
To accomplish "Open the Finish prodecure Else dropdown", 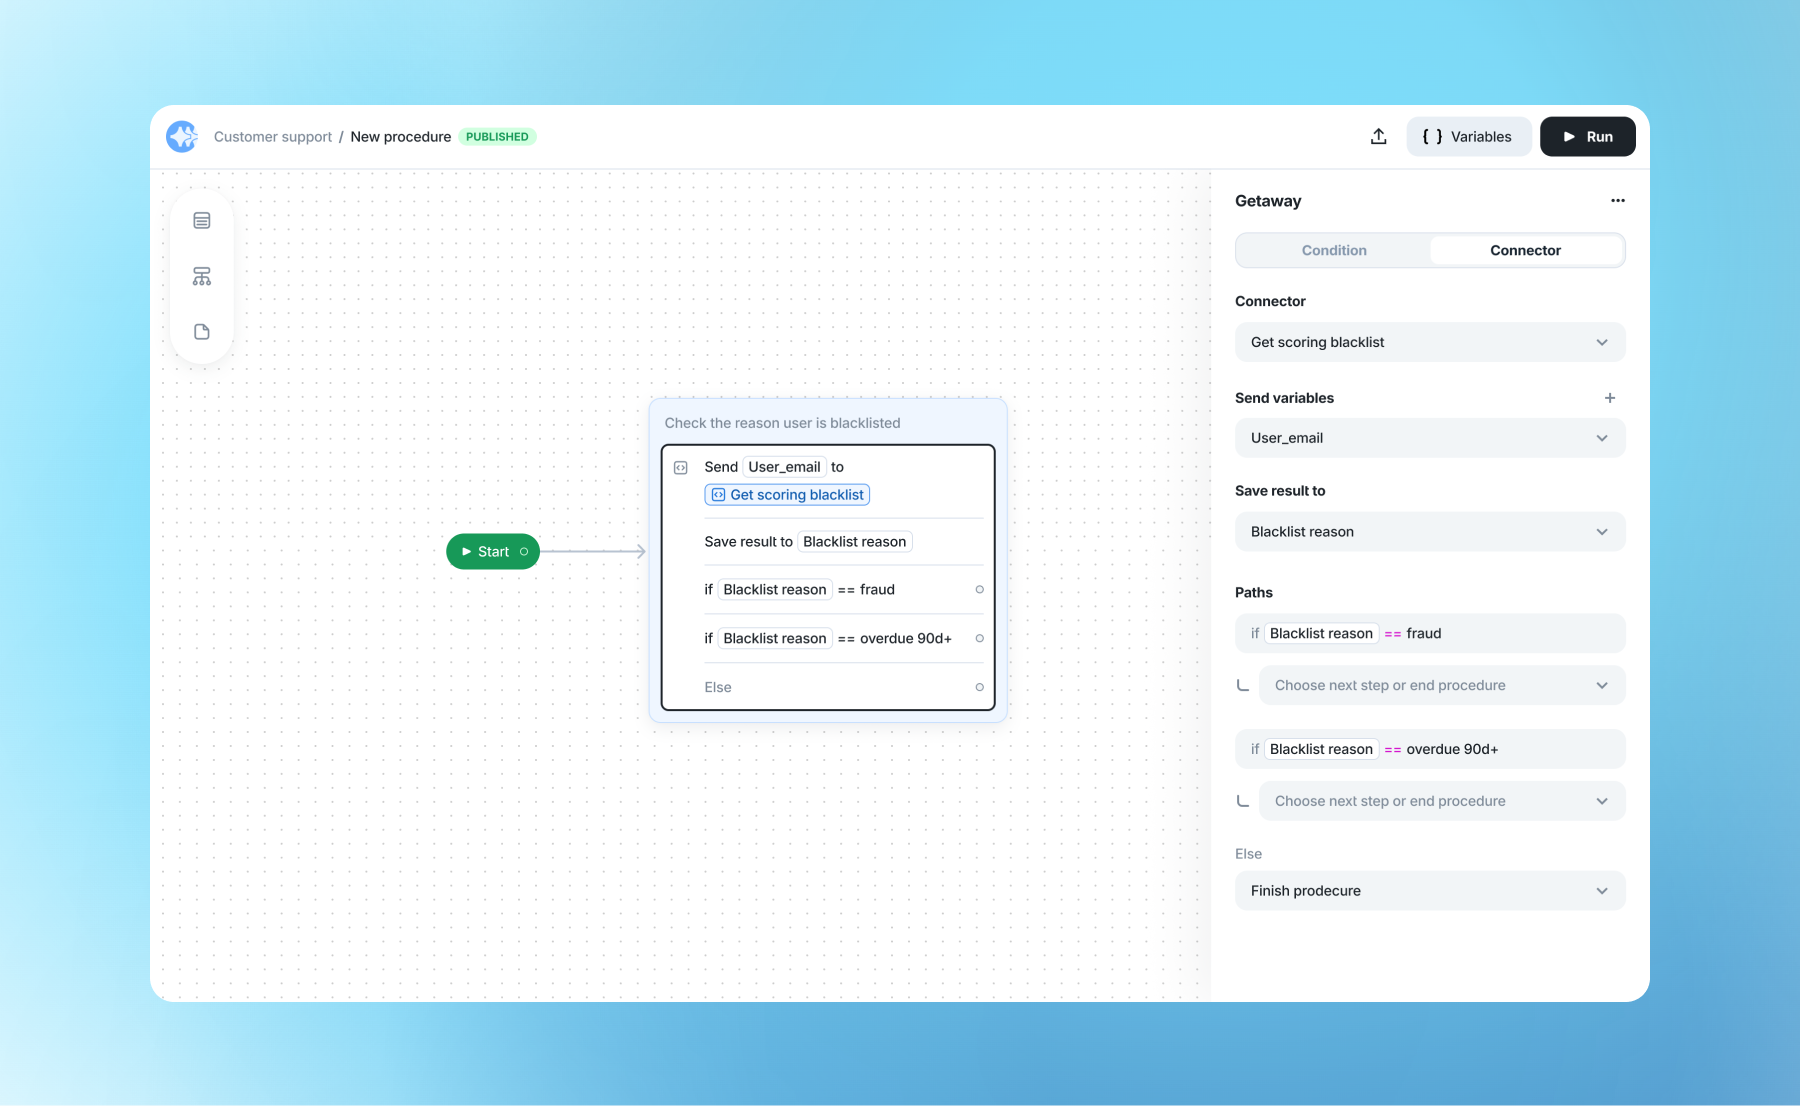I will pyautogui.click(x=1430, y=891).
